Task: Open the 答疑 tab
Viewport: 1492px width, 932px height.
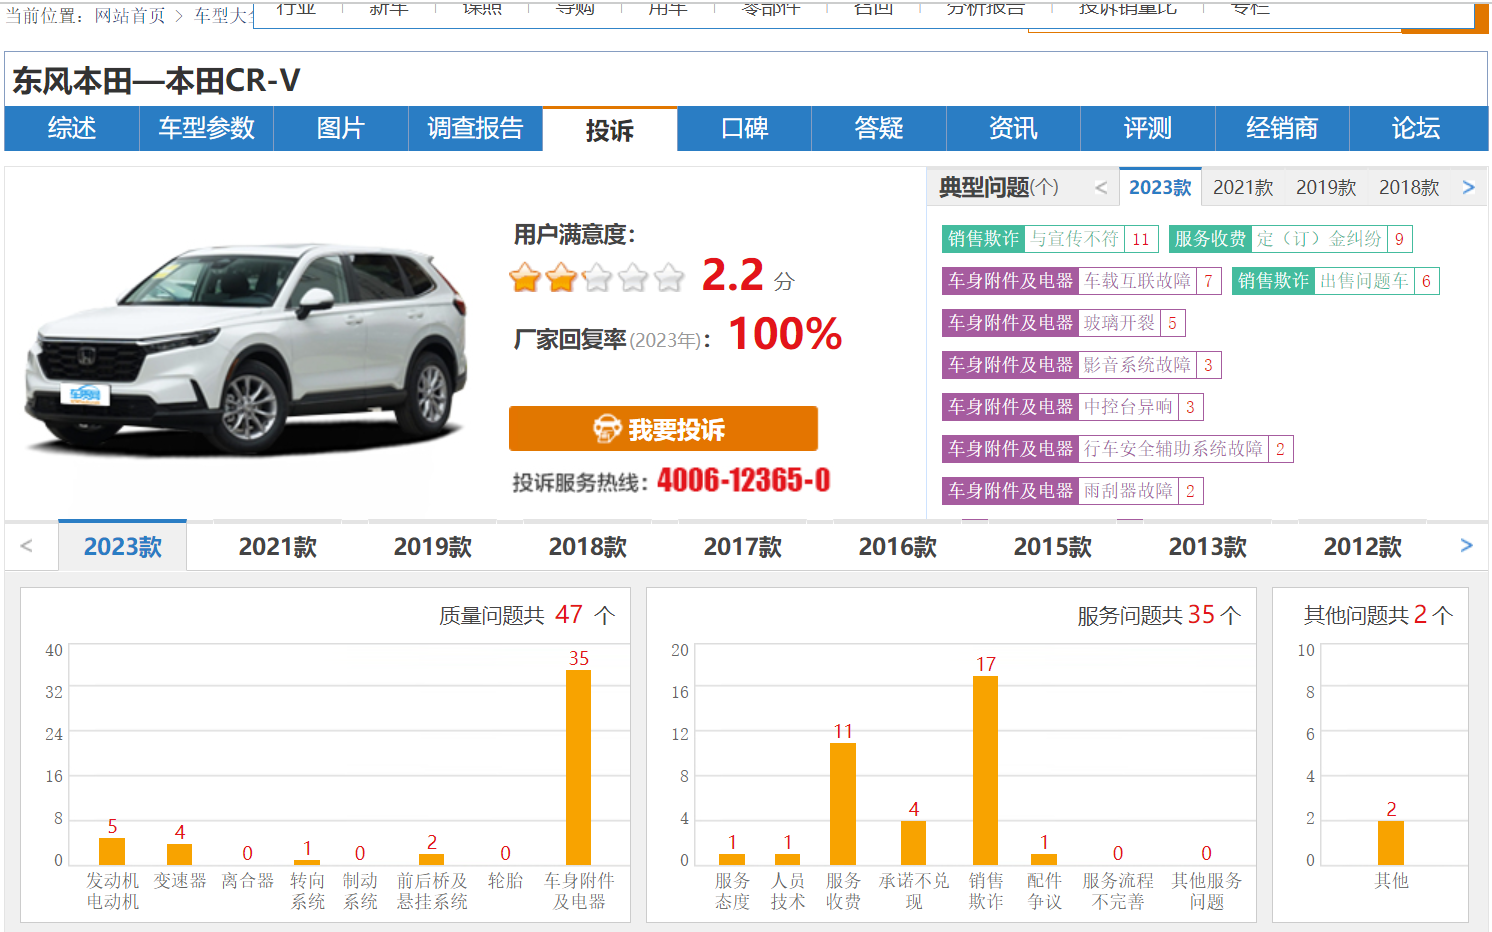Action: coord(879,128)
